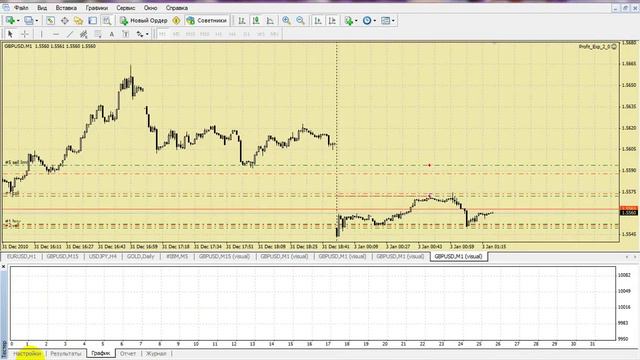Zoom out of the chart
The height and width of the screenshot is (360, 640).
click(x=300, y=20)
